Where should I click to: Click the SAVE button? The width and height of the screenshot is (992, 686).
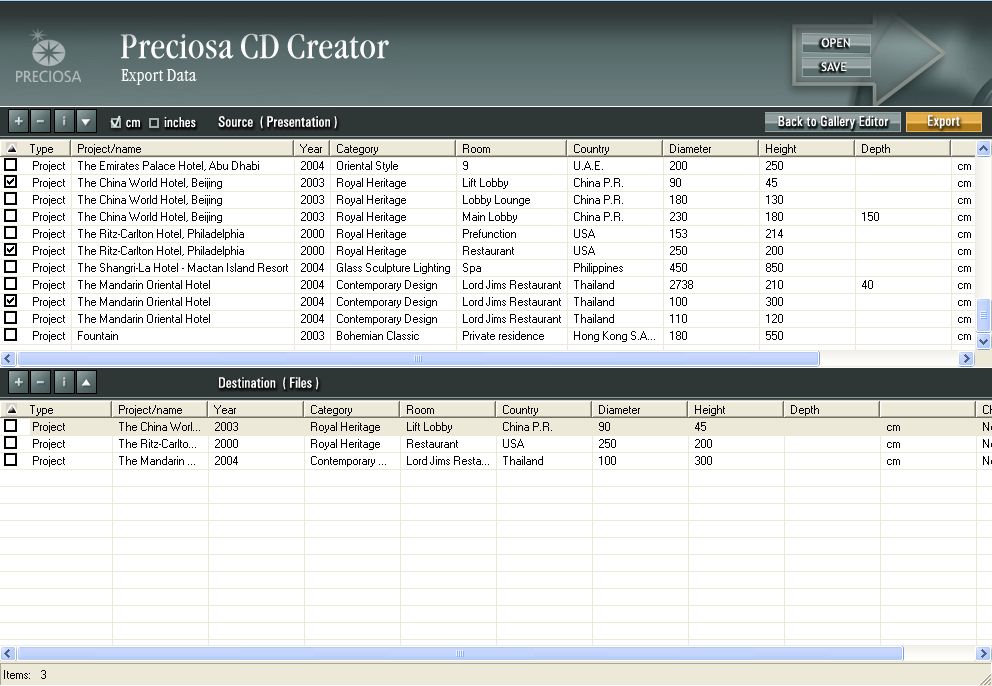pyautogui.click(x=836, y=66)
